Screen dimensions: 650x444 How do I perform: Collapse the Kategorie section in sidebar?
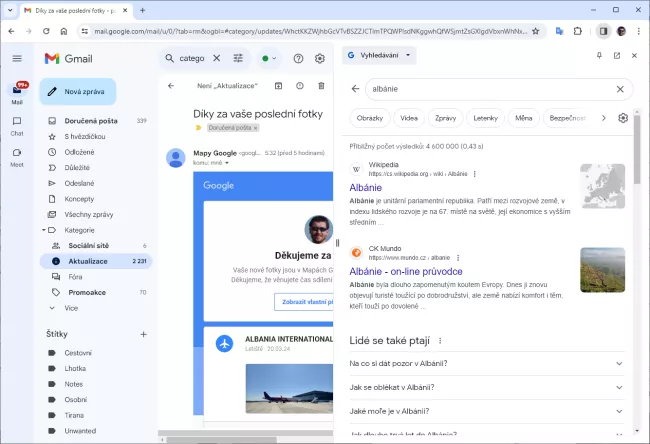46,229
